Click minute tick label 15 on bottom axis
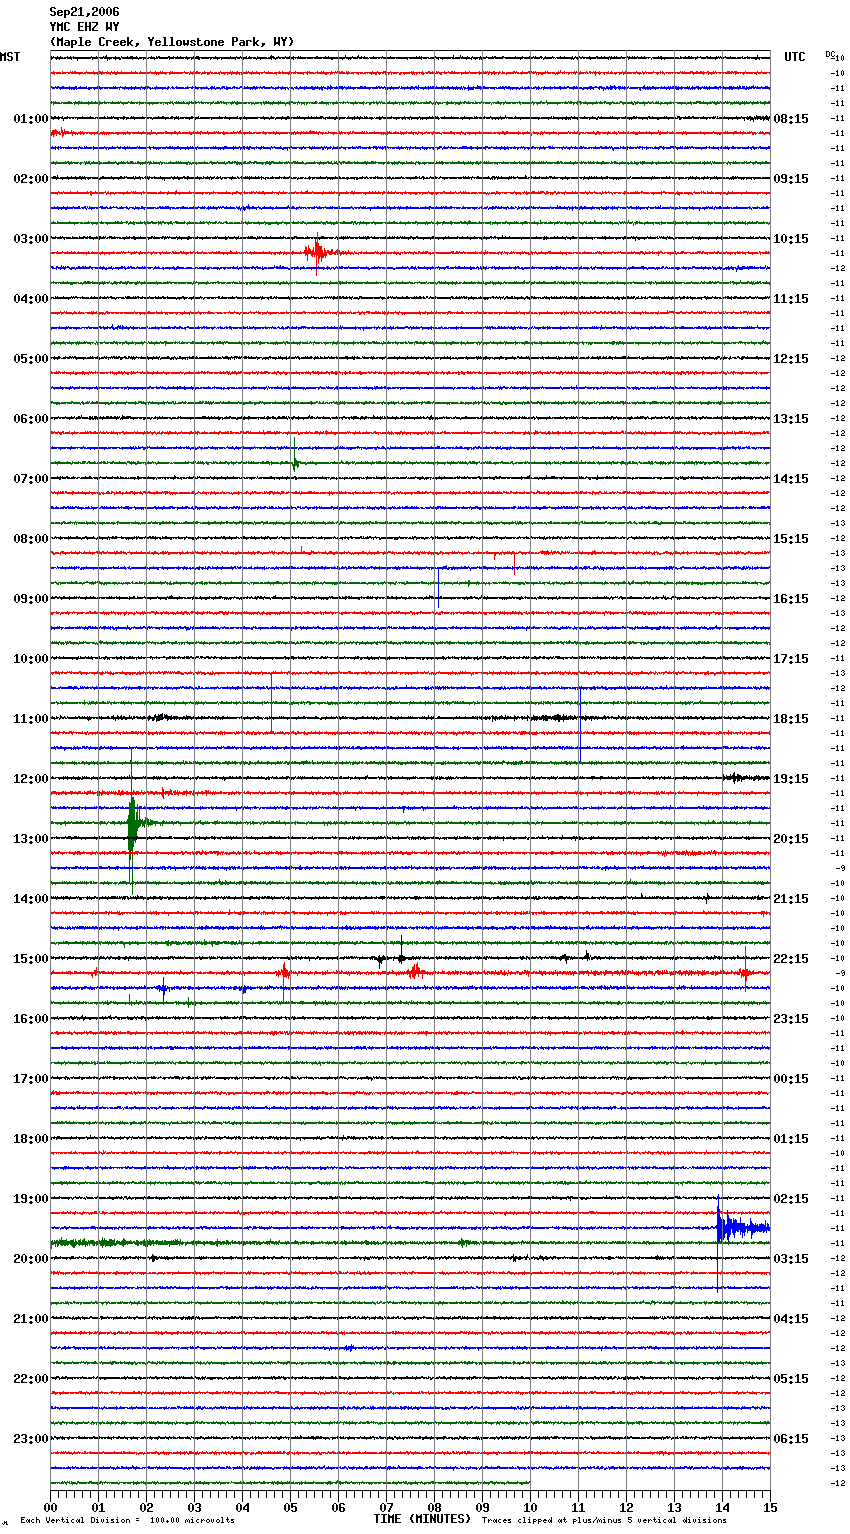The height and width of the screenshot is (1534, 850). pyautogui.click(x=770, y=1507)
